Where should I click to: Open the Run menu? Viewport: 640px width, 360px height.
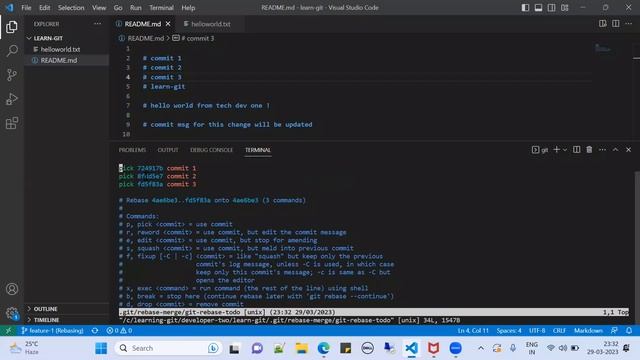[x=136, y=7]
